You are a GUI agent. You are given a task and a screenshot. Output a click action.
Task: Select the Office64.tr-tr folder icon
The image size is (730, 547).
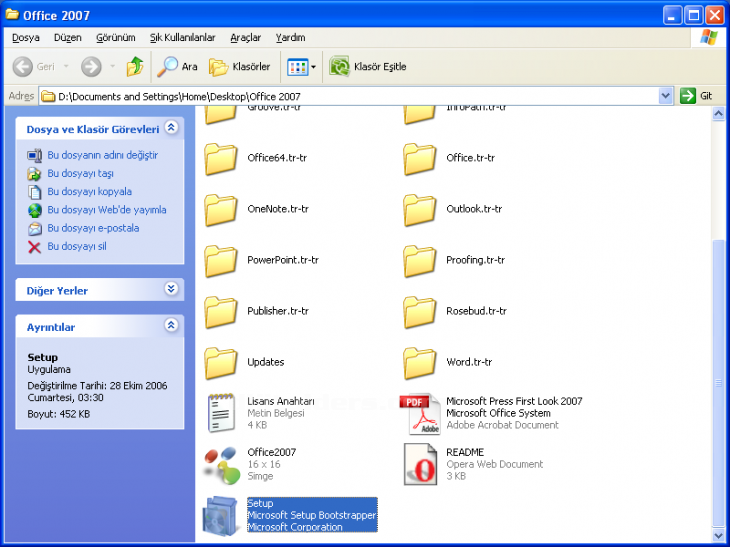click(221, 158)
